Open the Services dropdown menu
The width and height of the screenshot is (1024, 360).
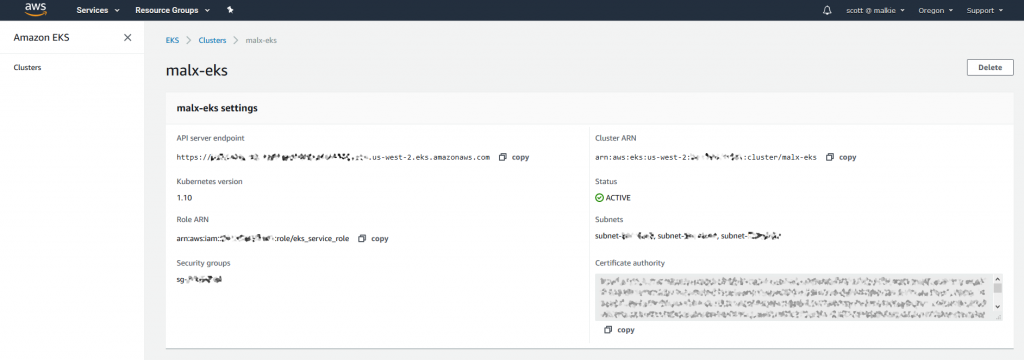98,10
